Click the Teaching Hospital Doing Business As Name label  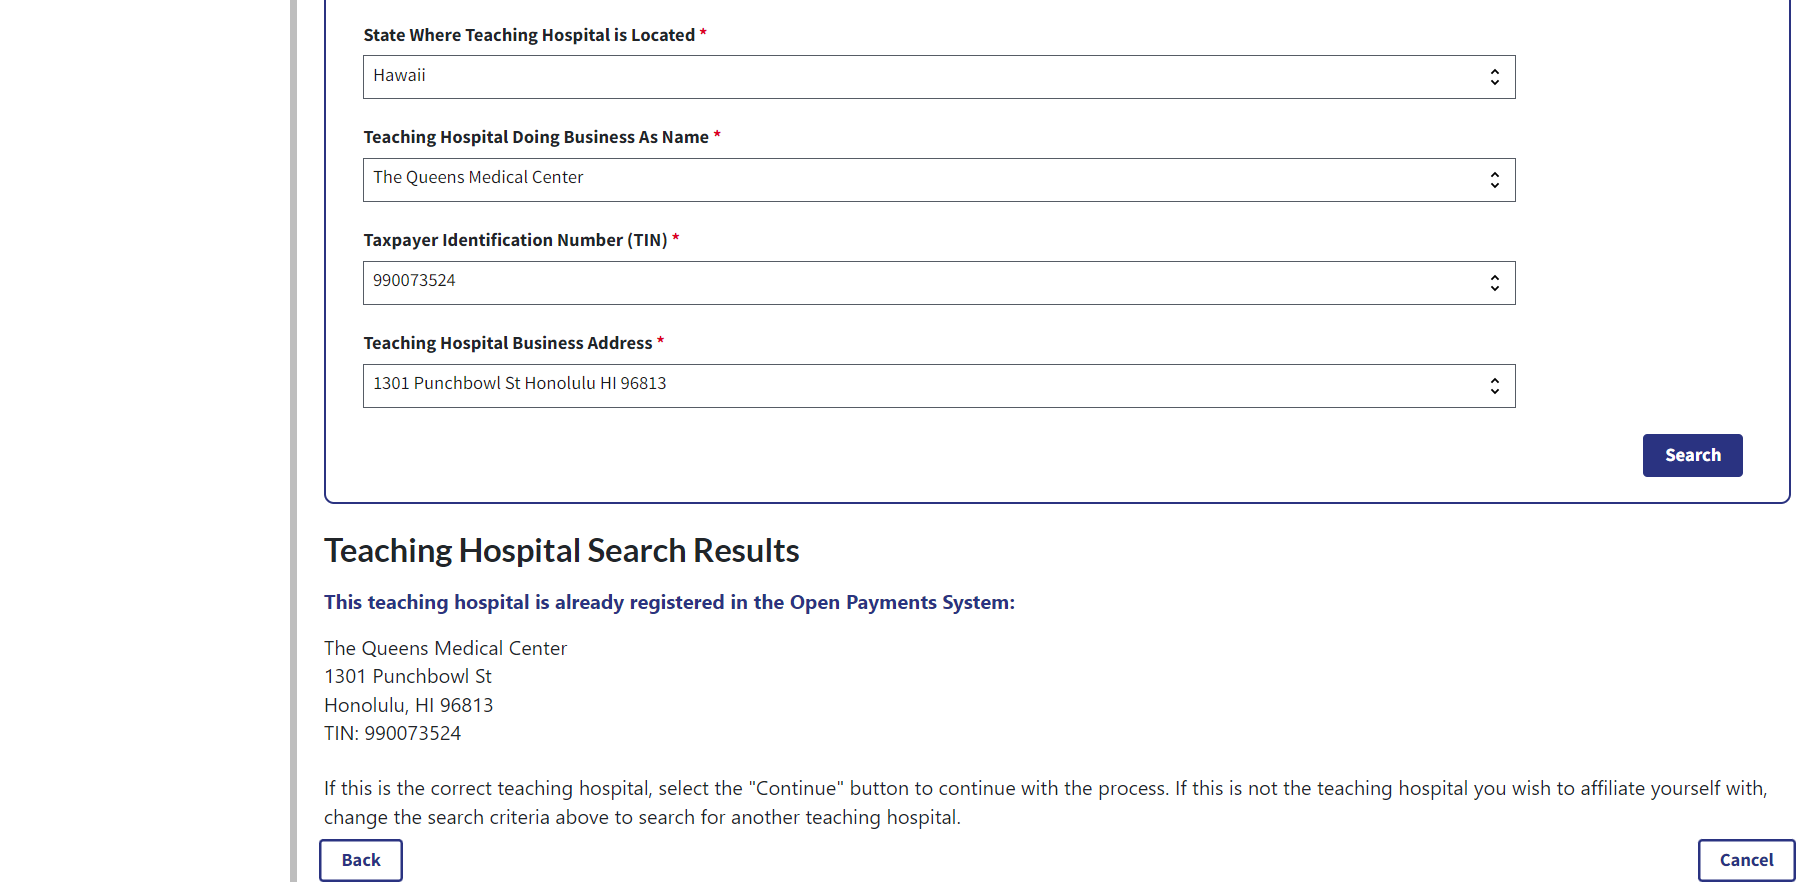(536, 137)
